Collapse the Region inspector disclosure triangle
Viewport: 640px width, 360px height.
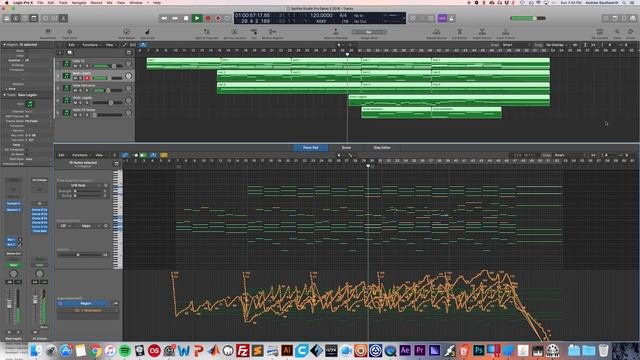click(x=4, y=45)
